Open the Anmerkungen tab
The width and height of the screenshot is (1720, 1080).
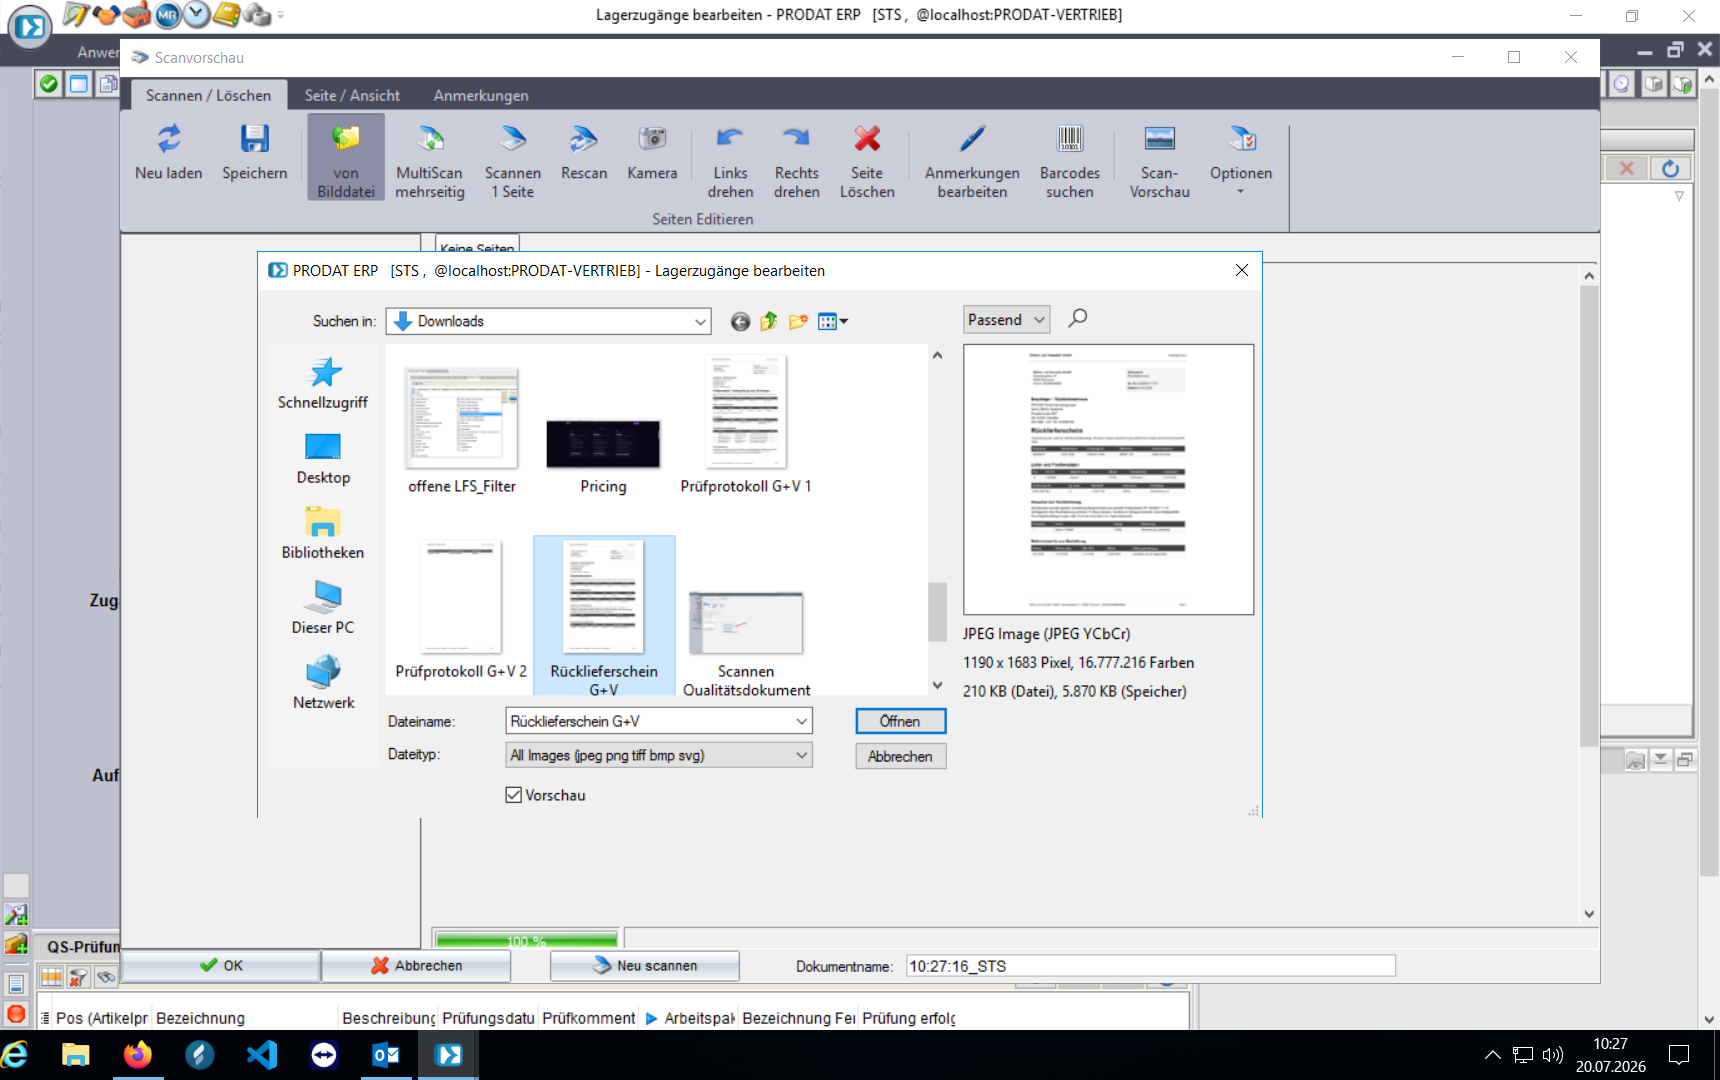[x=481, y=95]
